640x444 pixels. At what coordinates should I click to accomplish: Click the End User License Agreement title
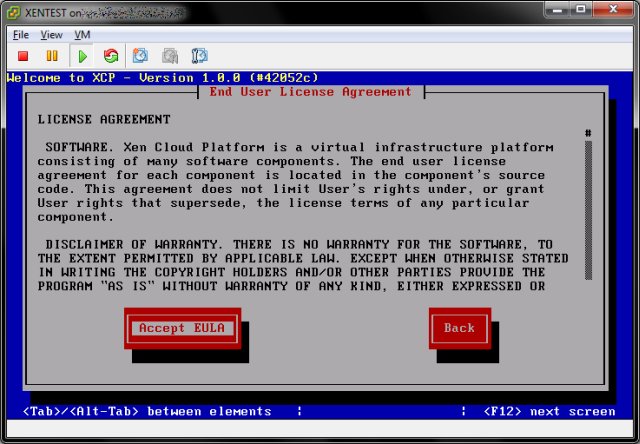[311, 92]
